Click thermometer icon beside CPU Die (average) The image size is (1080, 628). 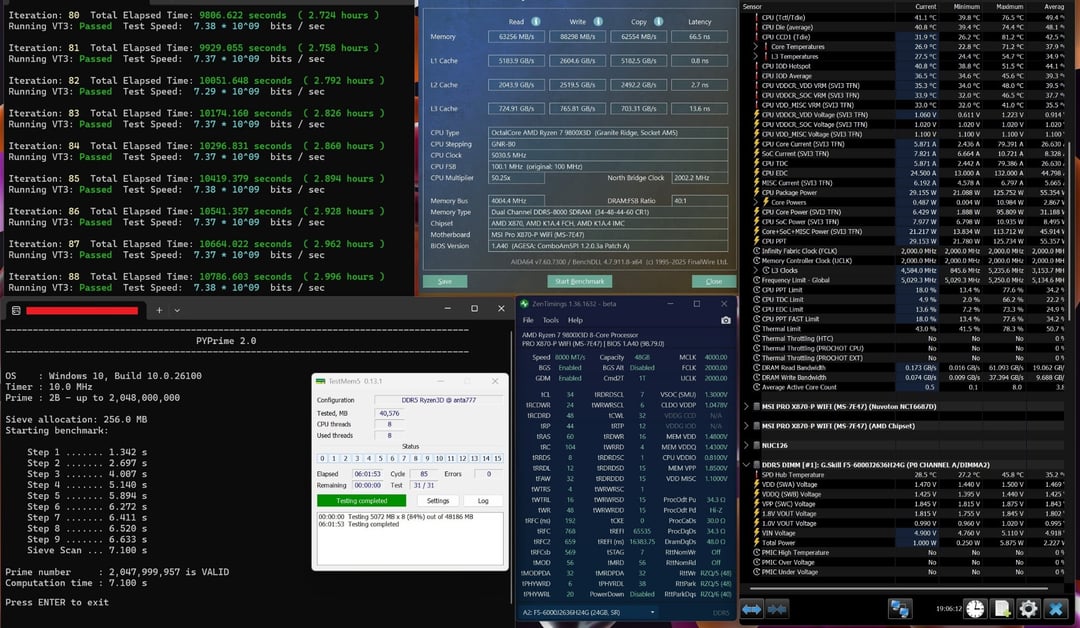(x=756, y=28)
